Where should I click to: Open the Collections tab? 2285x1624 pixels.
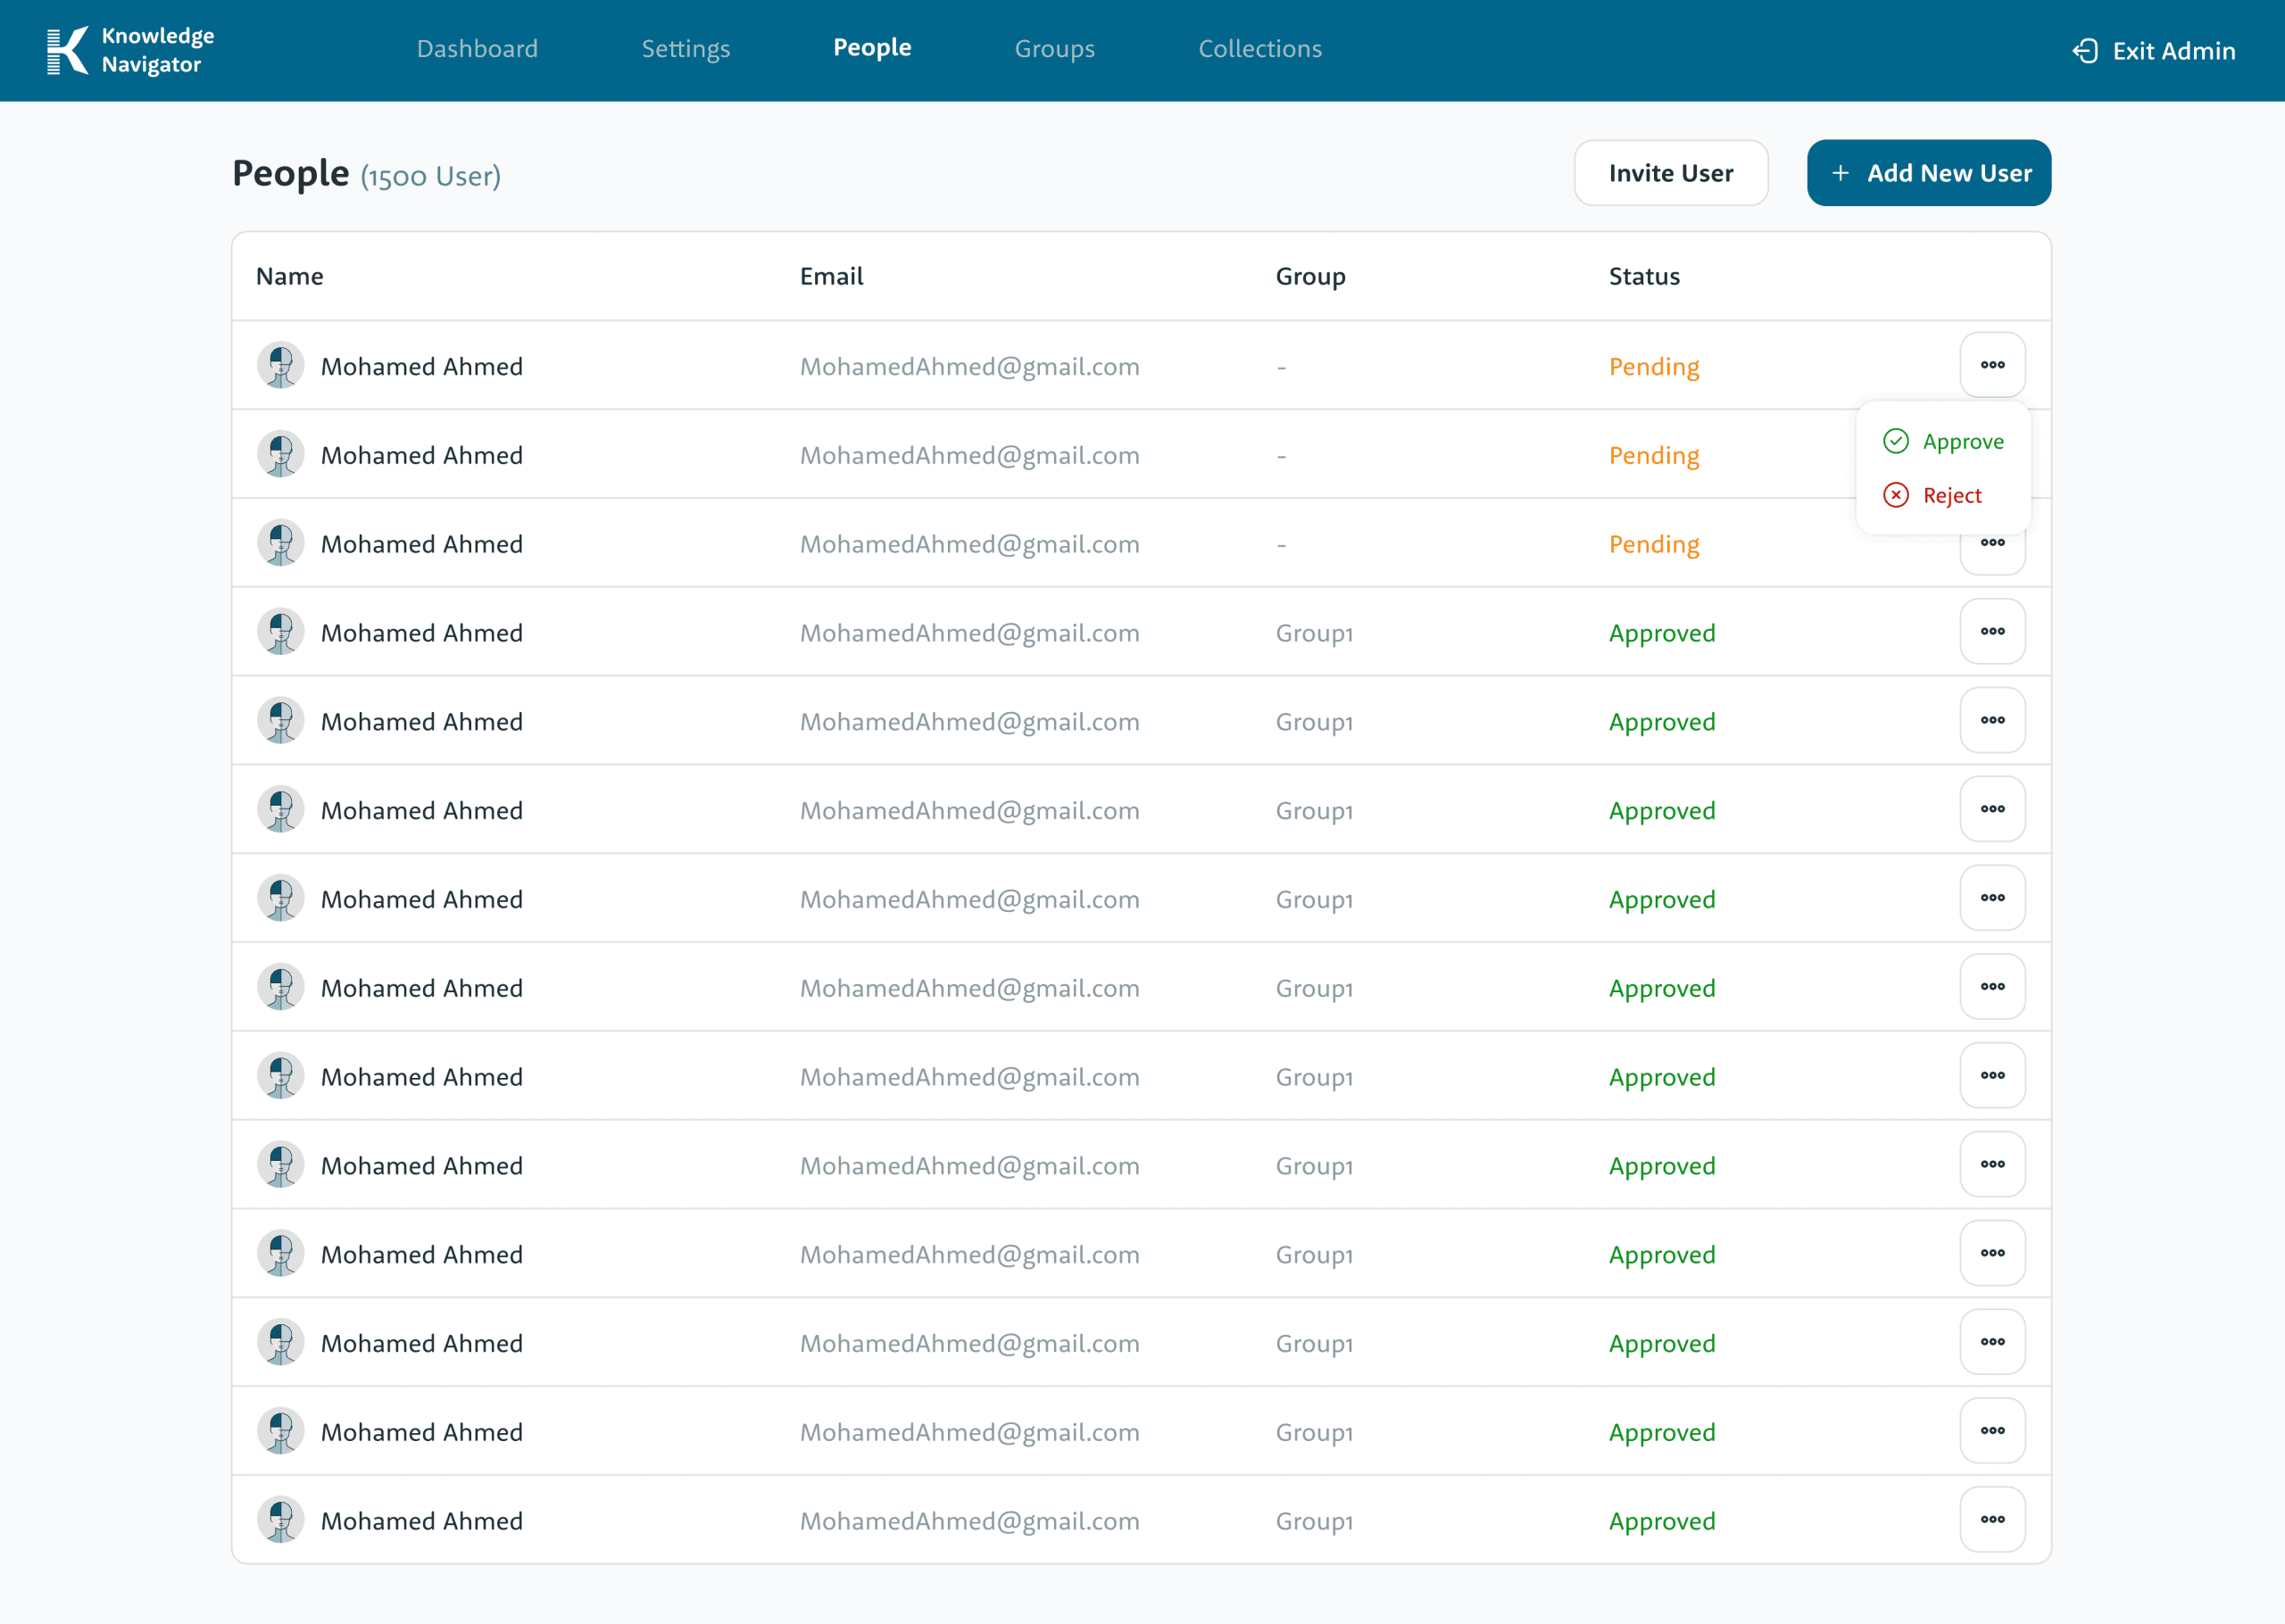[x=1260, y=49]
